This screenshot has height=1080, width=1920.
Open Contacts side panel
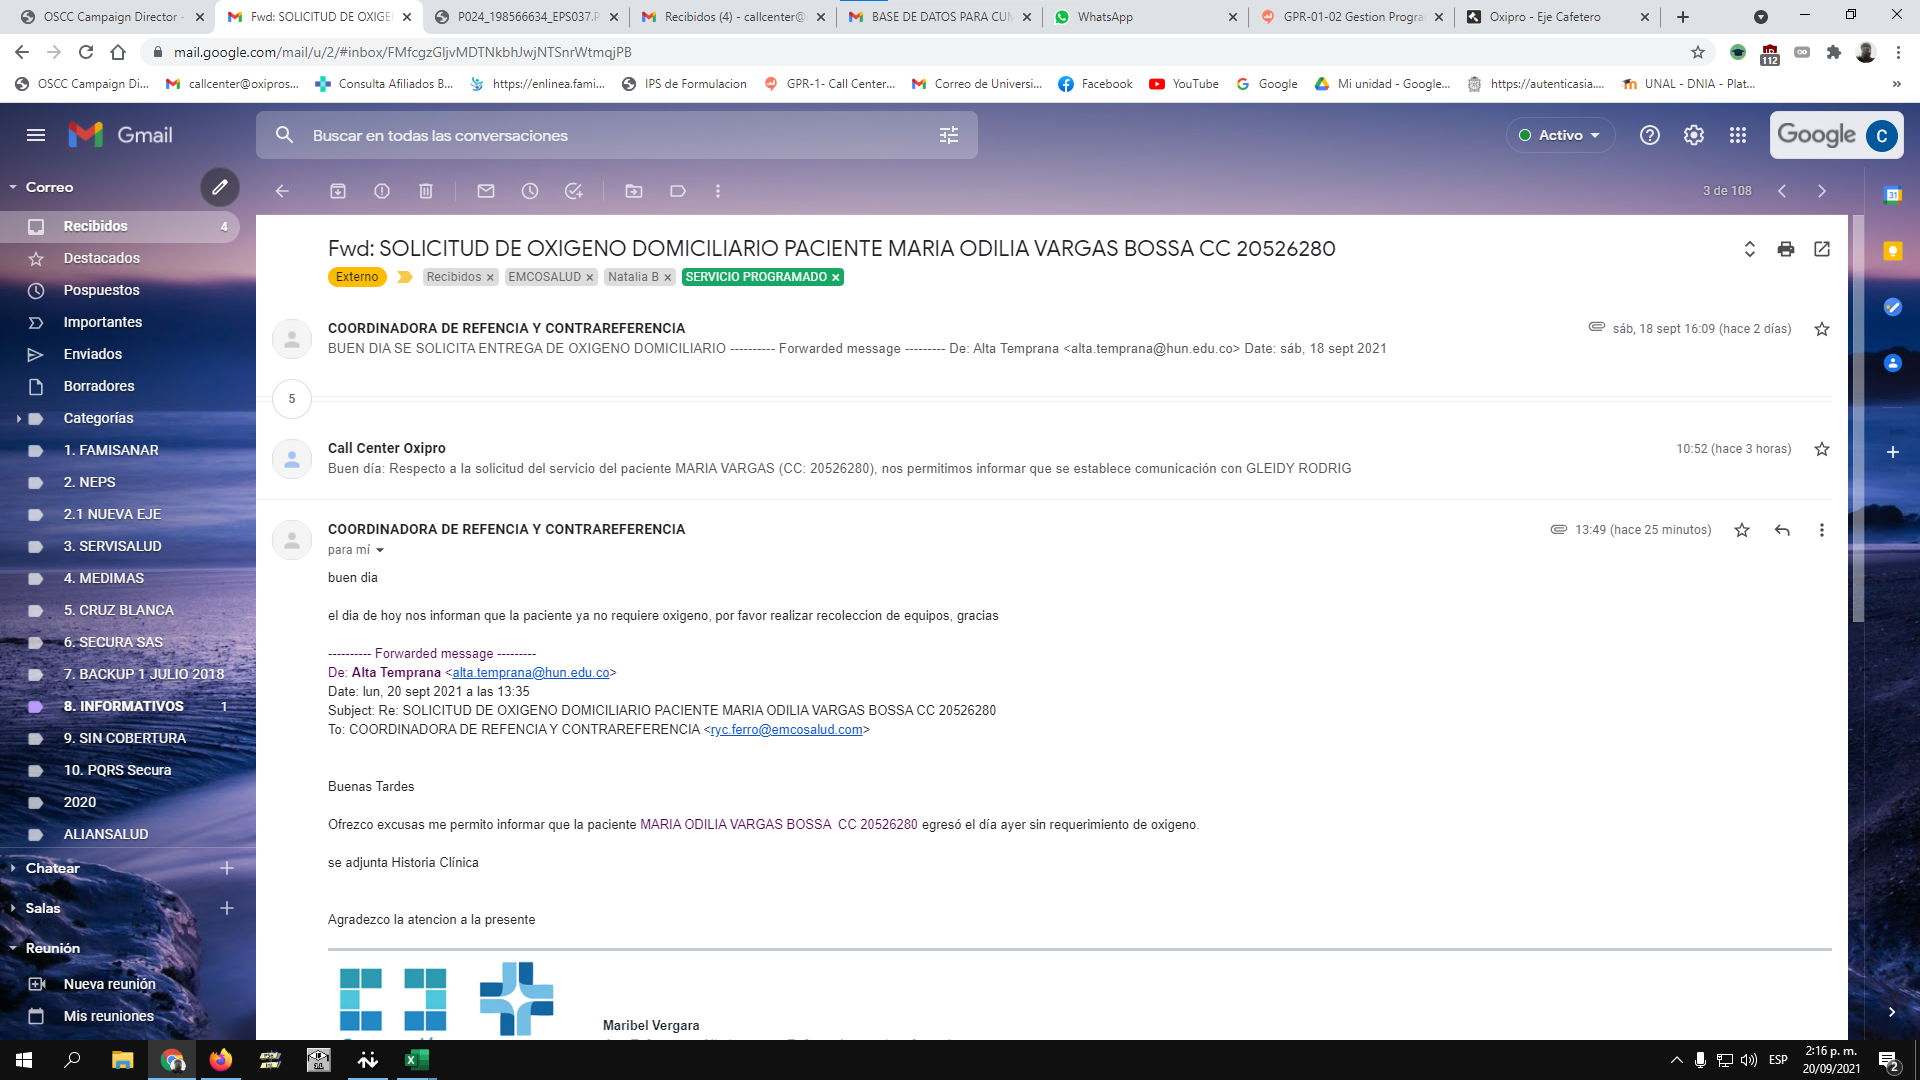(1893, 363)
